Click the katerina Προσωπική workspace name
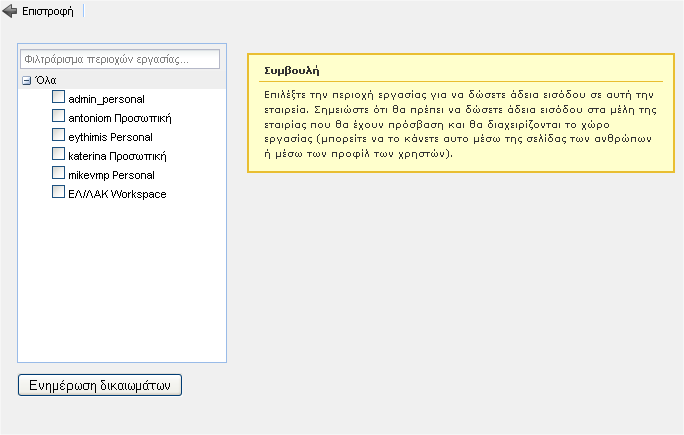The width and height of the screenshot is (684, 435). coord(116,156)
